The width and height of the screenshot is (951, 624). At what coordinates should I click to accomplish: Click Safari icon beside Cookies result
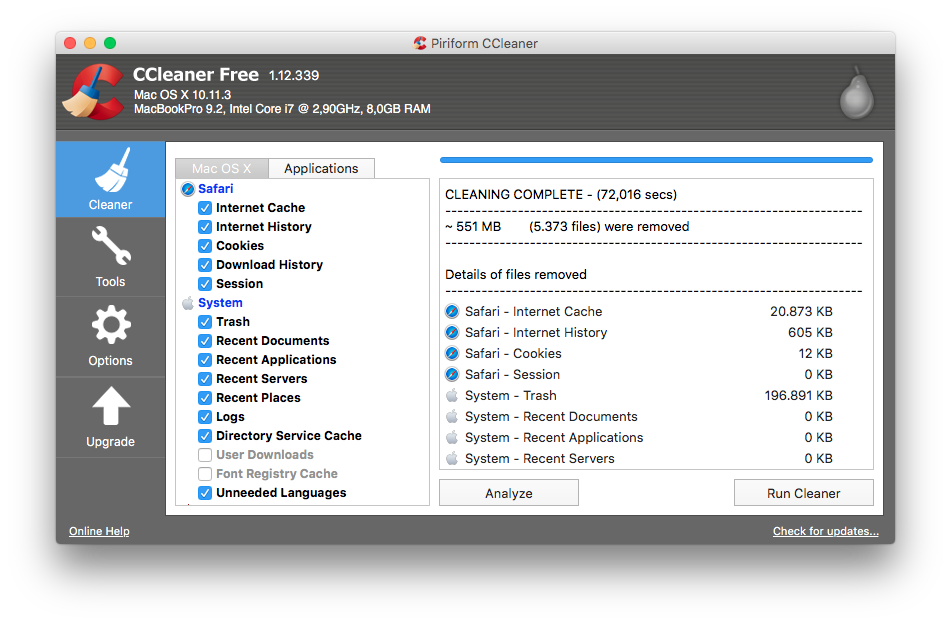[452, 354]
